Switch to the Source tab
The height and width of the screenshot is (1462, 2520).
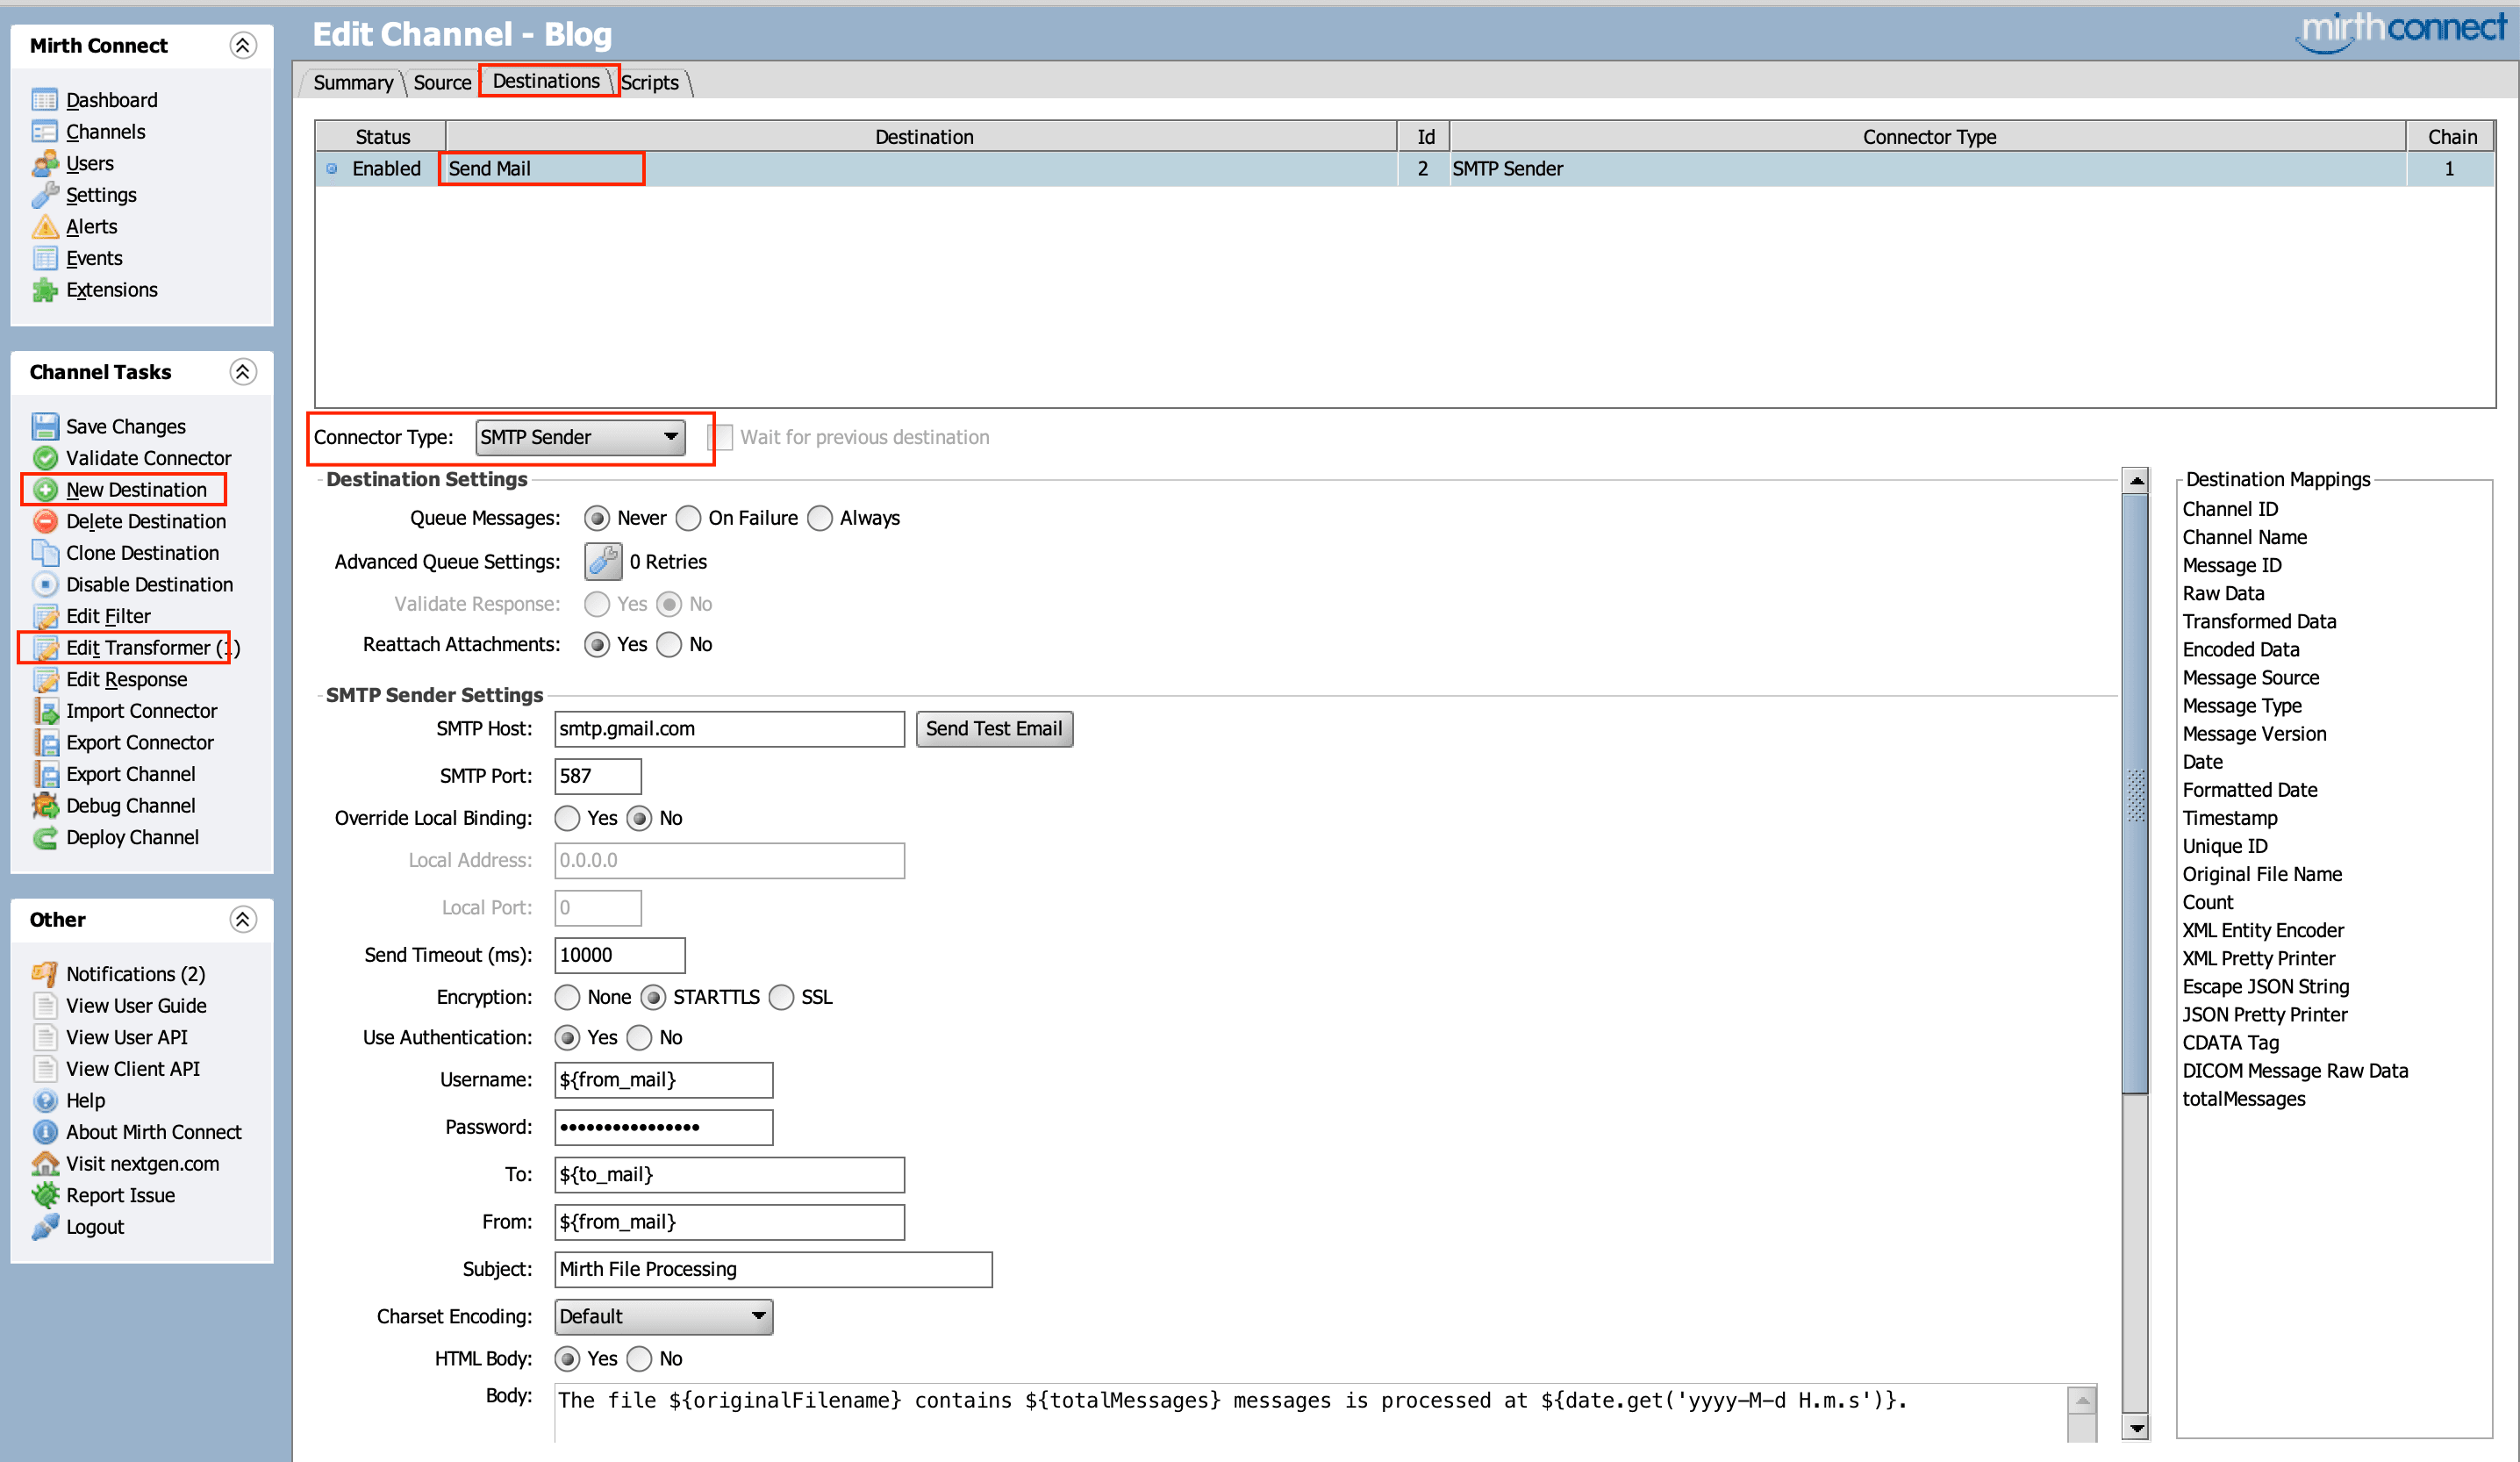[x=442, y=82]
